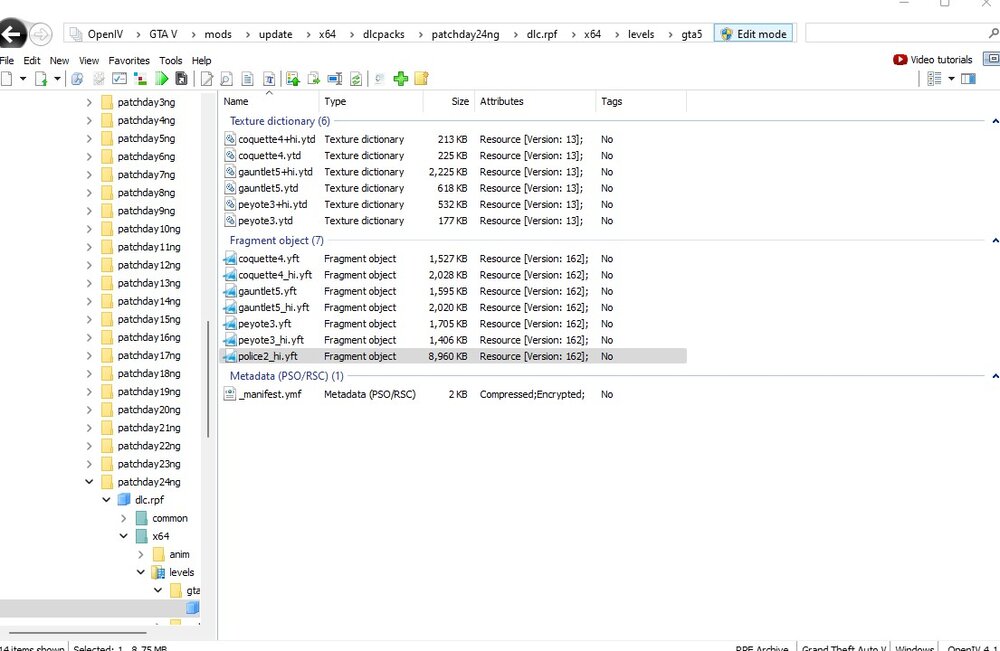Sort by Type column header

[371, 101]
